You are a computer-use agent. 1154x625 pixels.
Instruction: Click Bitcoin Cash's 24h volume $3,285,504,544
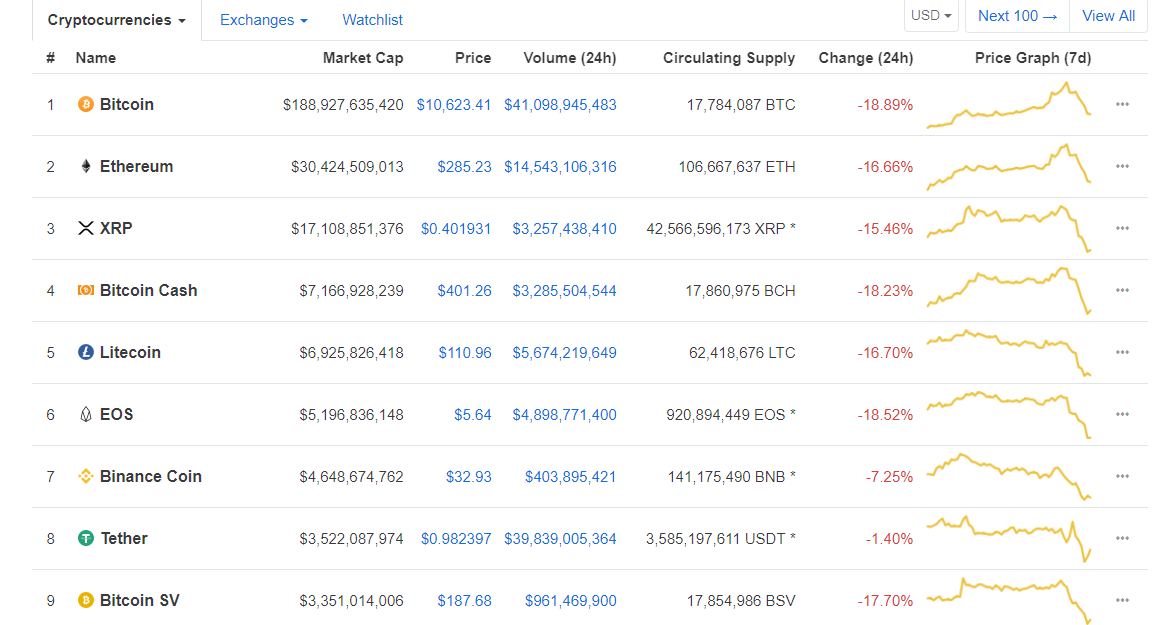coord(564,291)
